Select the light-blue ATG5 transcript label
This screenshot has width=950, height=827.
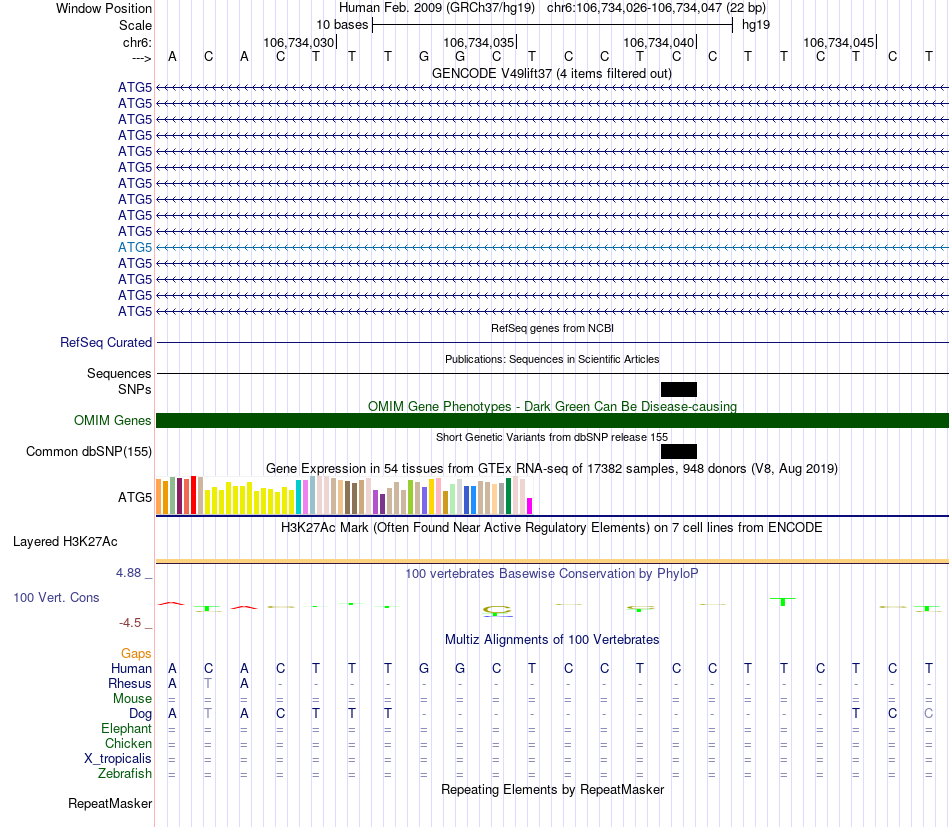click(x=135, y=247)
